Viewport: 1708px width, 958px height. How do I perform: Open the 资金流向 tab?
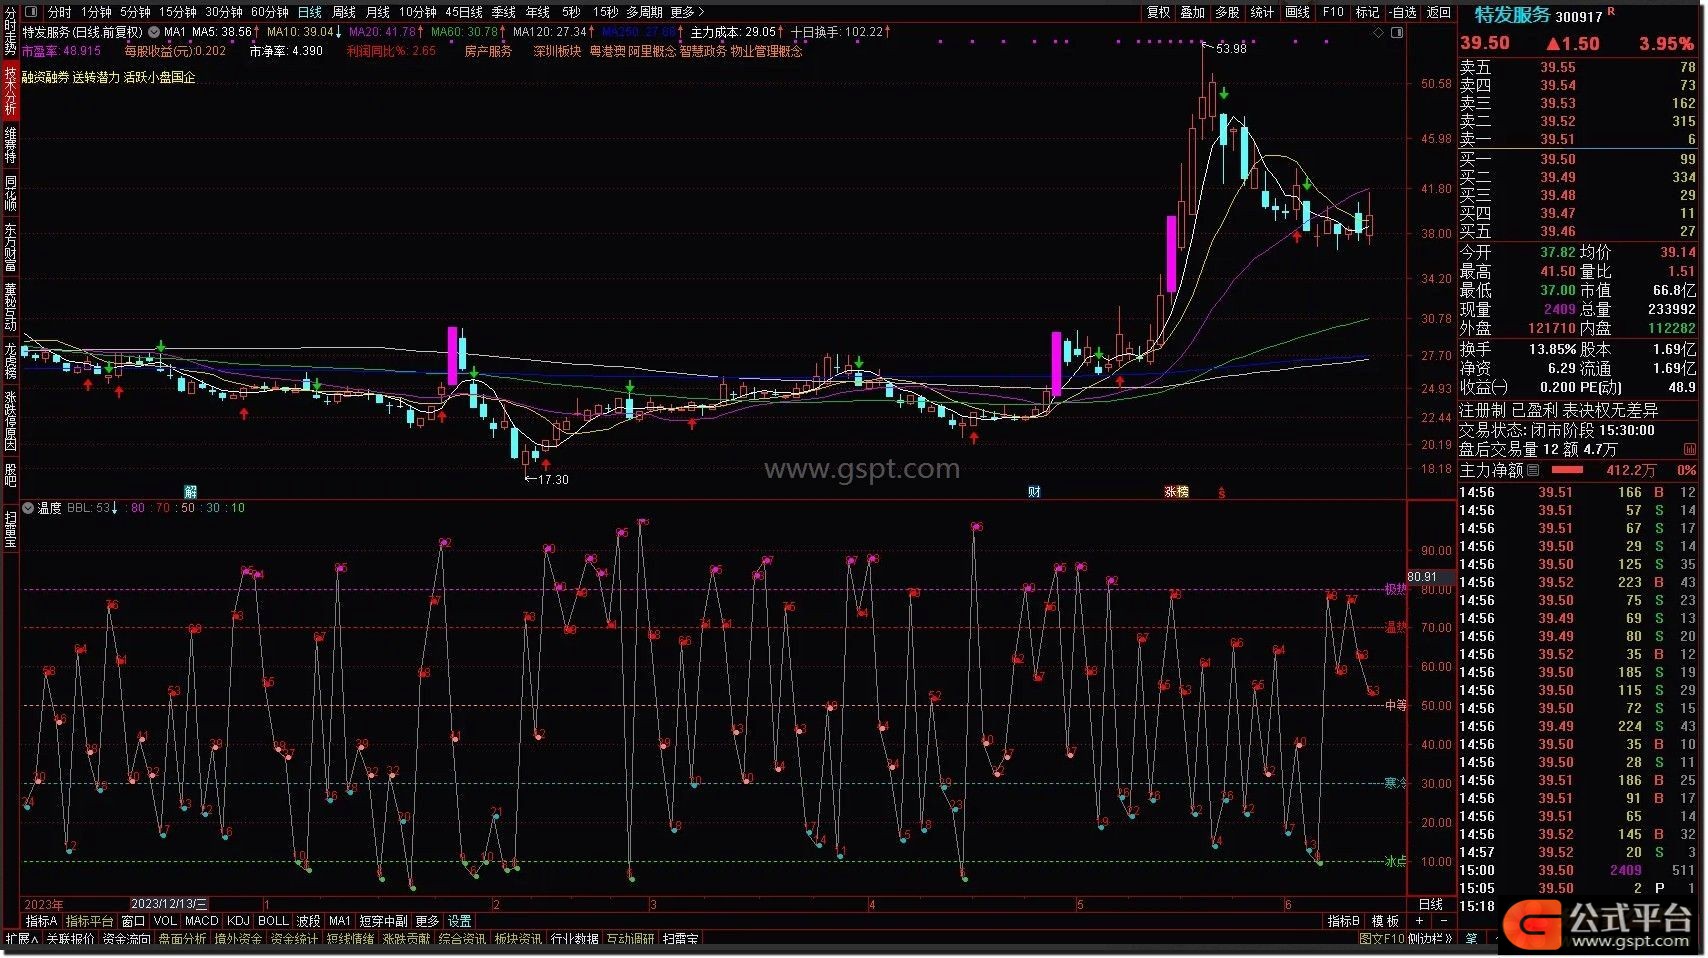point(126,940)
